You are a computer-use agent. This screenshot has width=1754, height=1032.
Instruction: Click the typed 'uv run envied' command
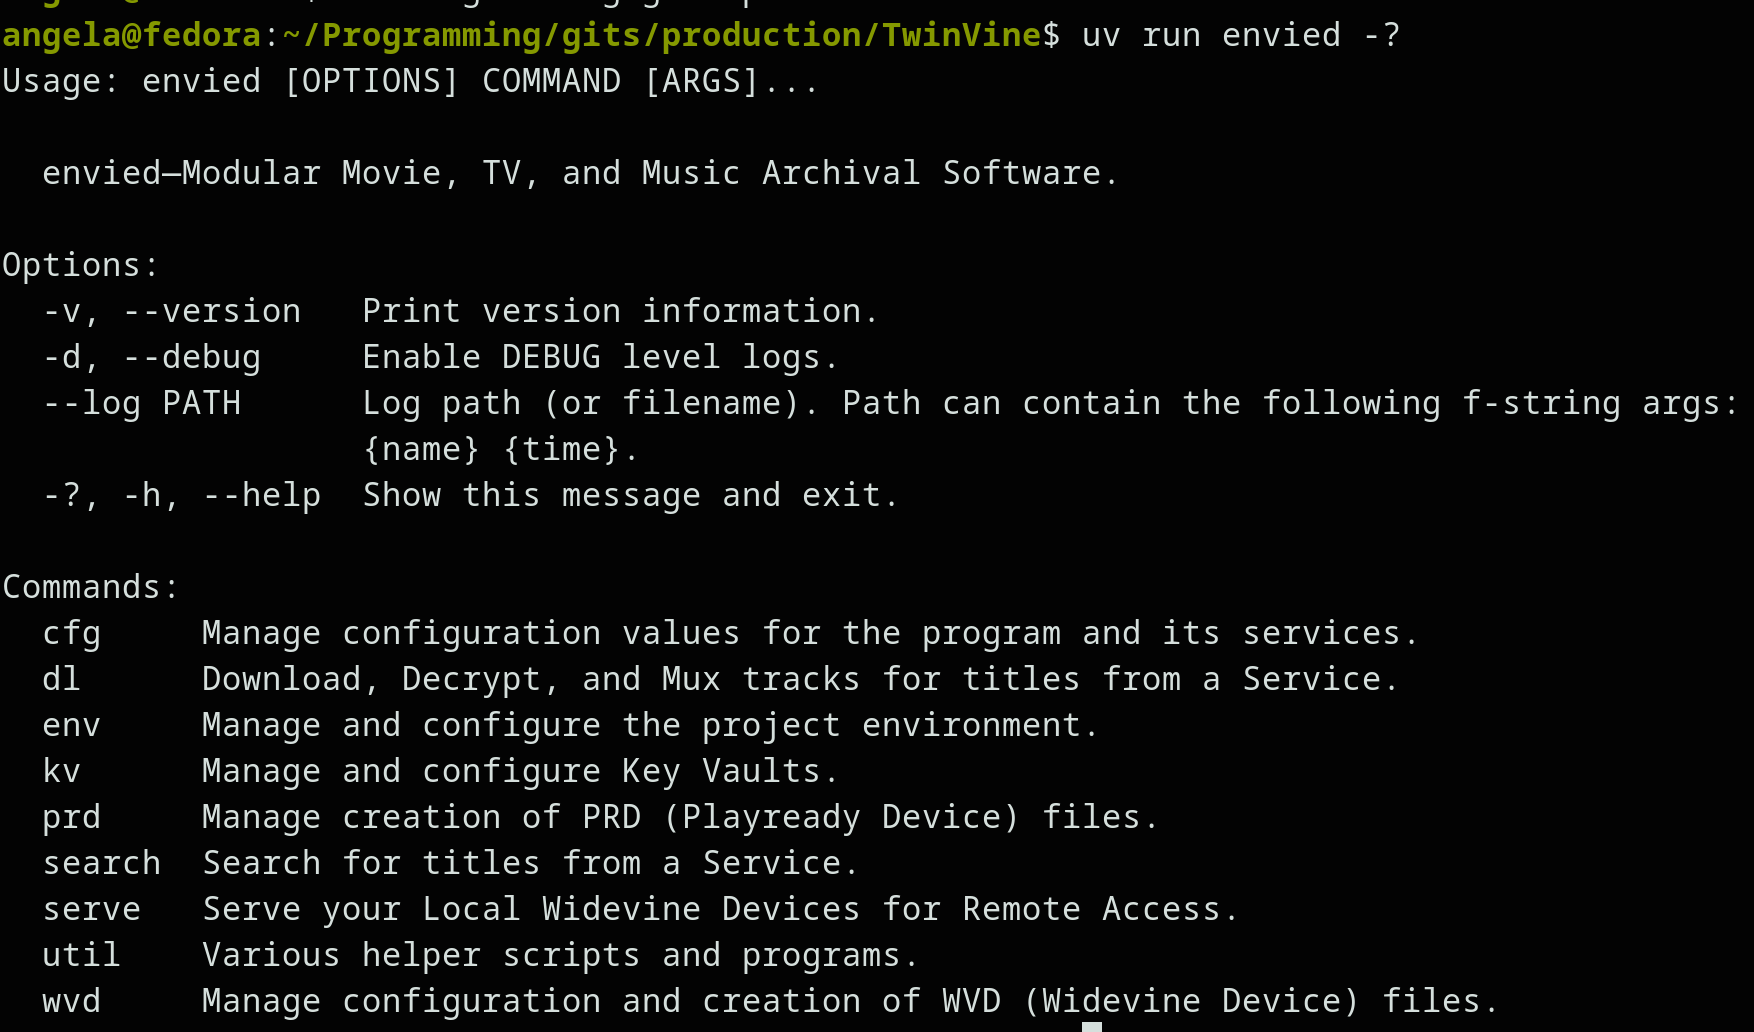1210,35
